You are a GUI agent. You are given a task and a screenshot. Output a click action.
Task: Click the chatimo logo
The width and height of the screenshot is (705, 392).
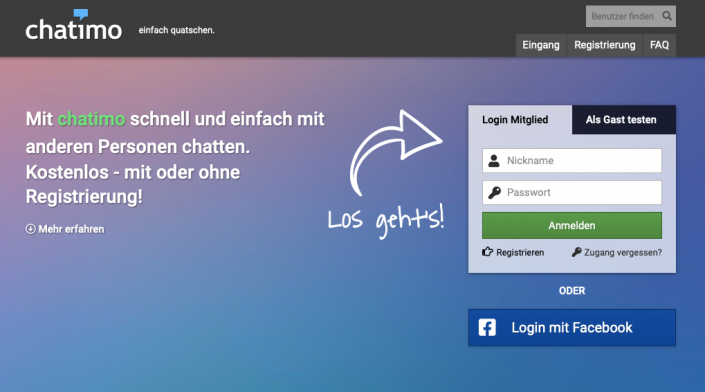(x=73, y=25)
